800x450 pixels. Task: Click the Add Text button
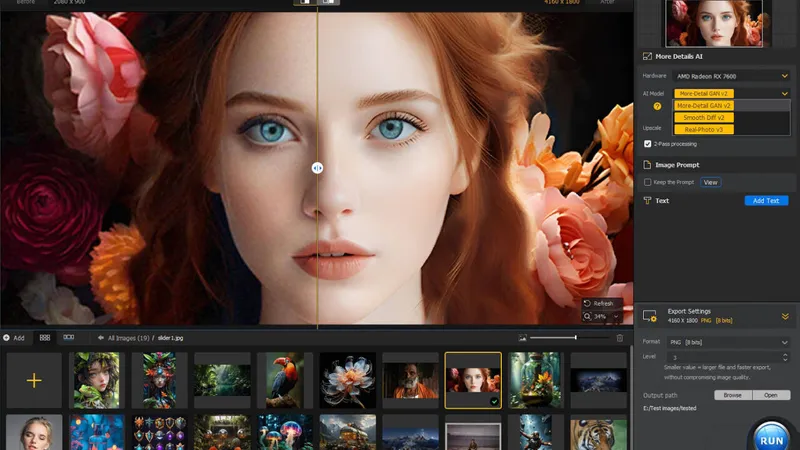click(766, 201)
